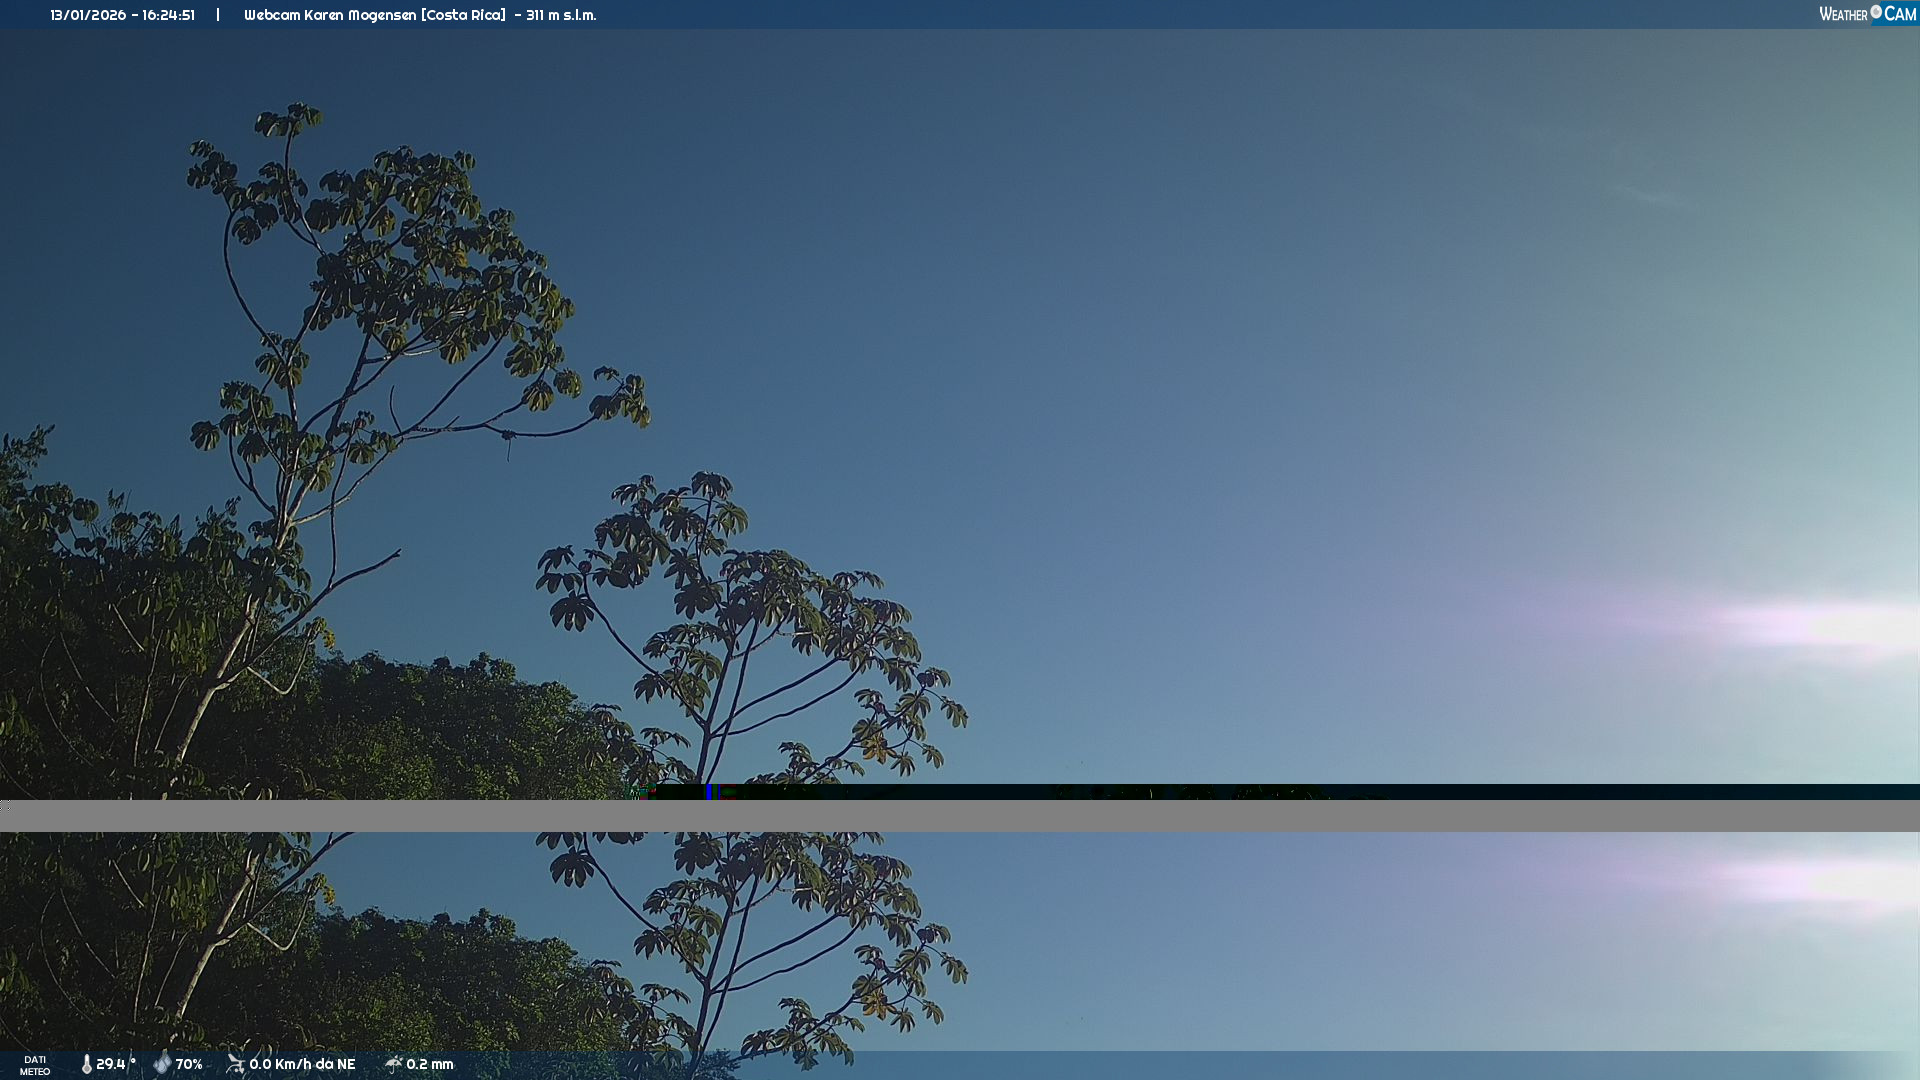The image size is (1920, 1080).
Task: Click the [Costa Rica] location text
Action: click(463, 15)
